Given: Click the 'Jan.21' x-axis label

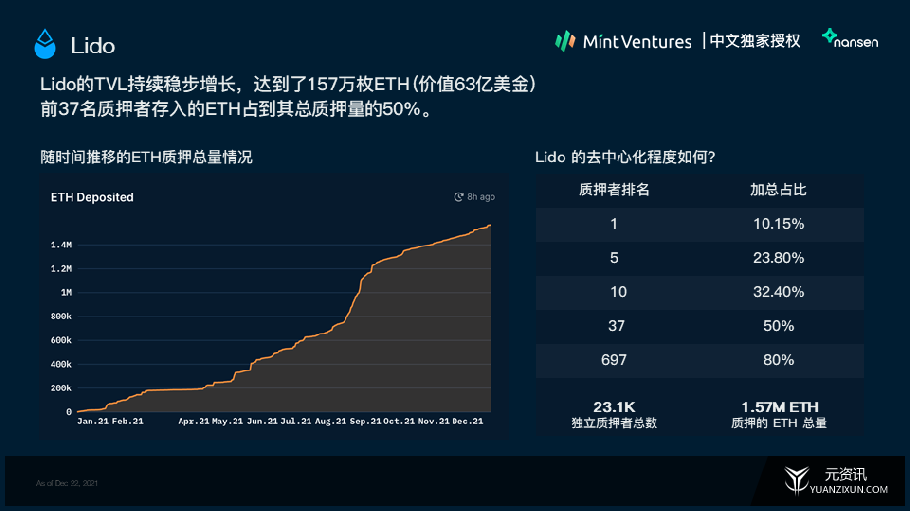Looking at the screenshot, I should point(93,421).
